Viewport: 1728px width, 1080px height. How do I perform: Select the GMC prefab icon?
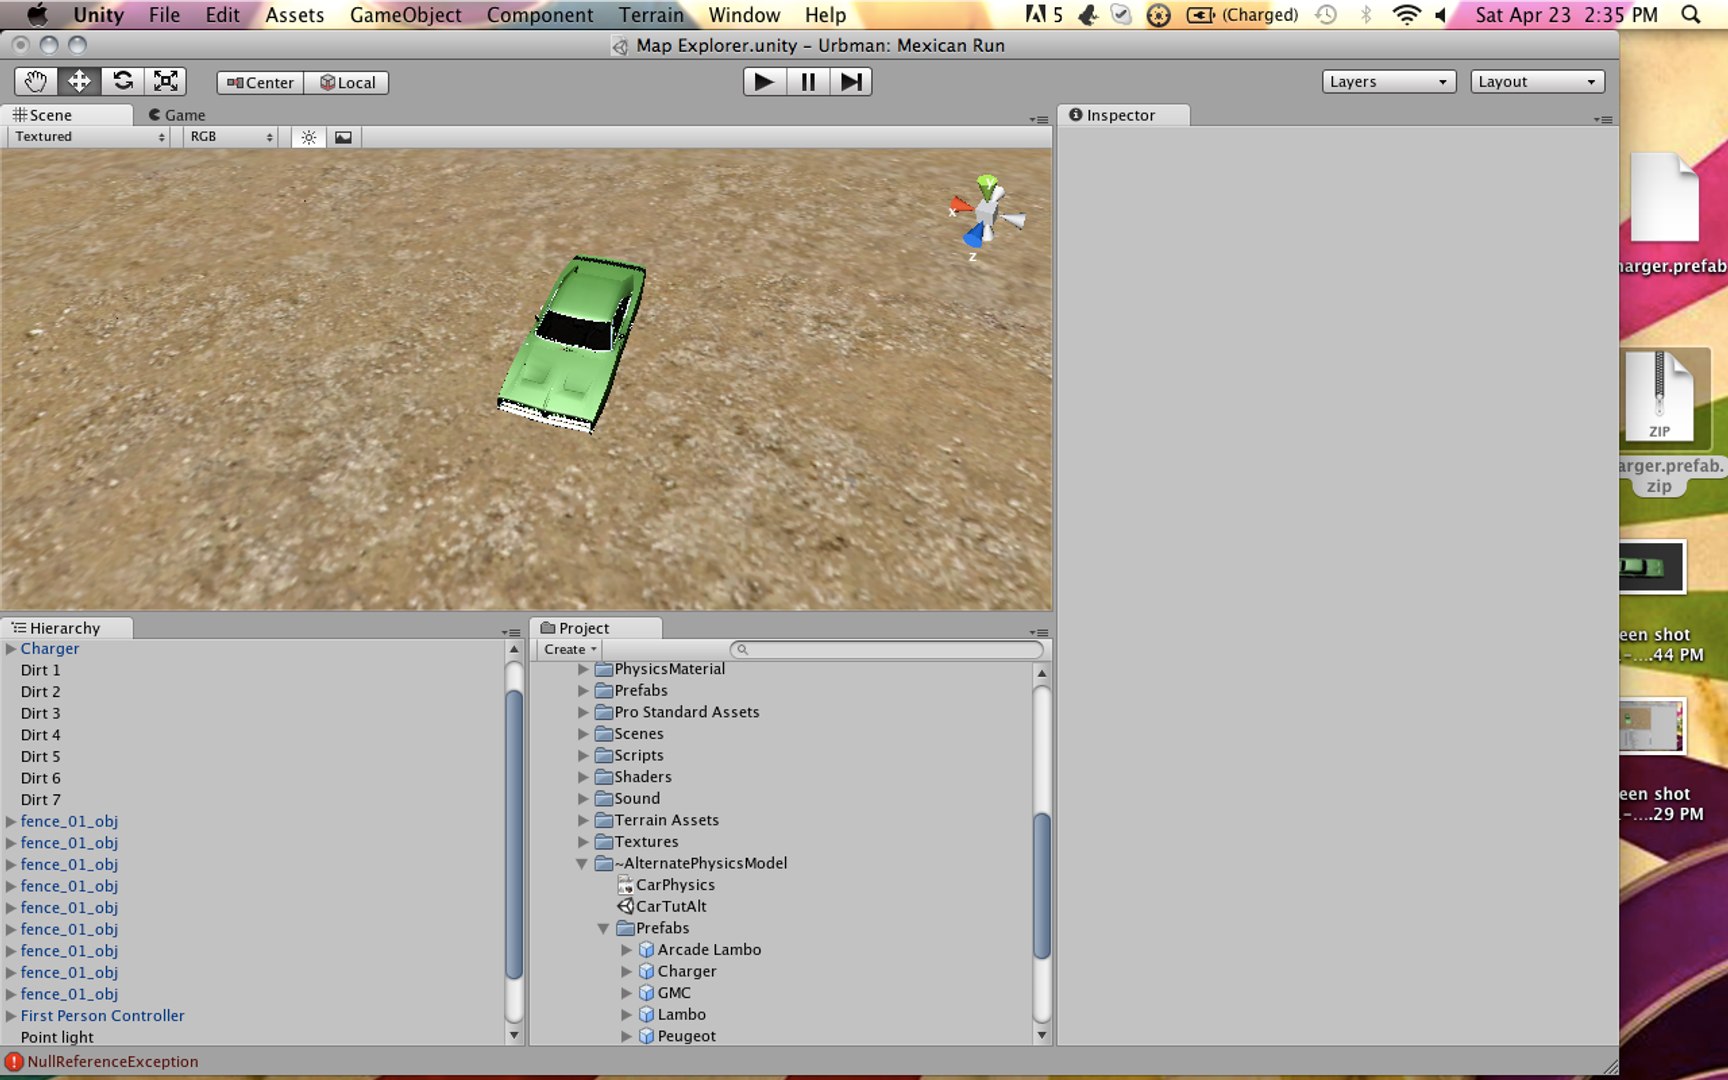[647, 993]
